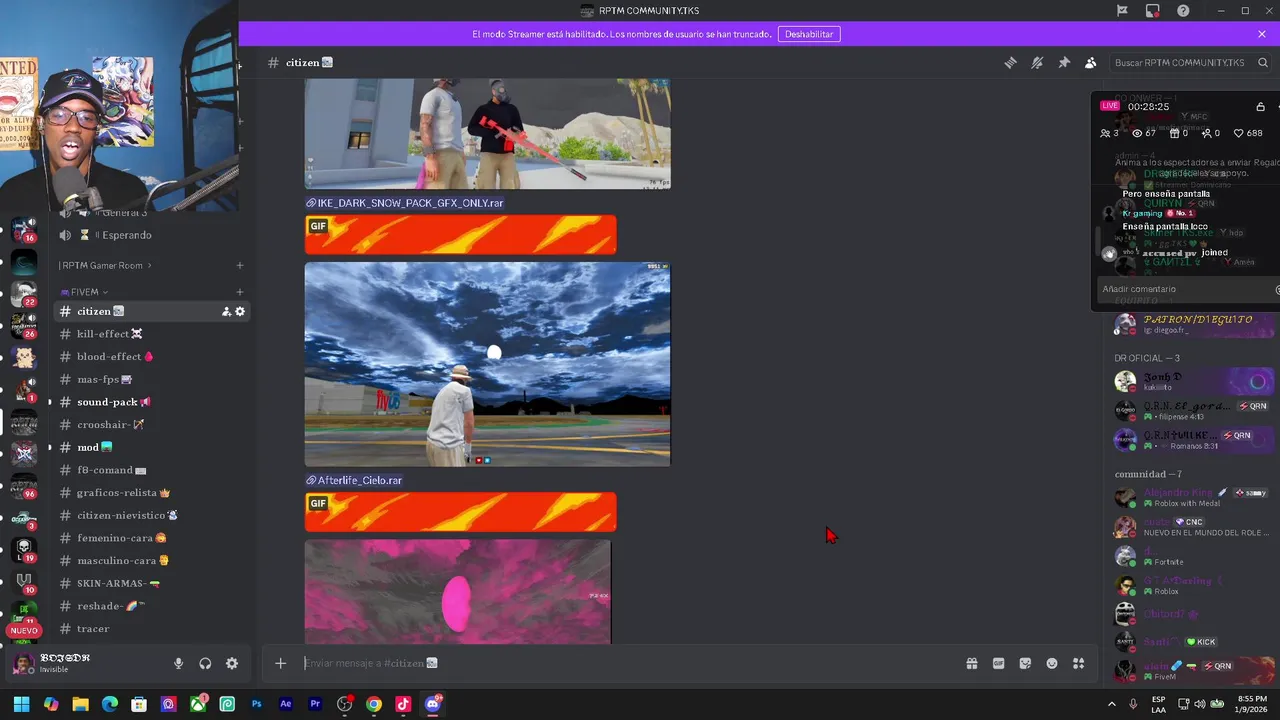Open the tracer channel
The image size is (1280, 720).
[150, 628]
